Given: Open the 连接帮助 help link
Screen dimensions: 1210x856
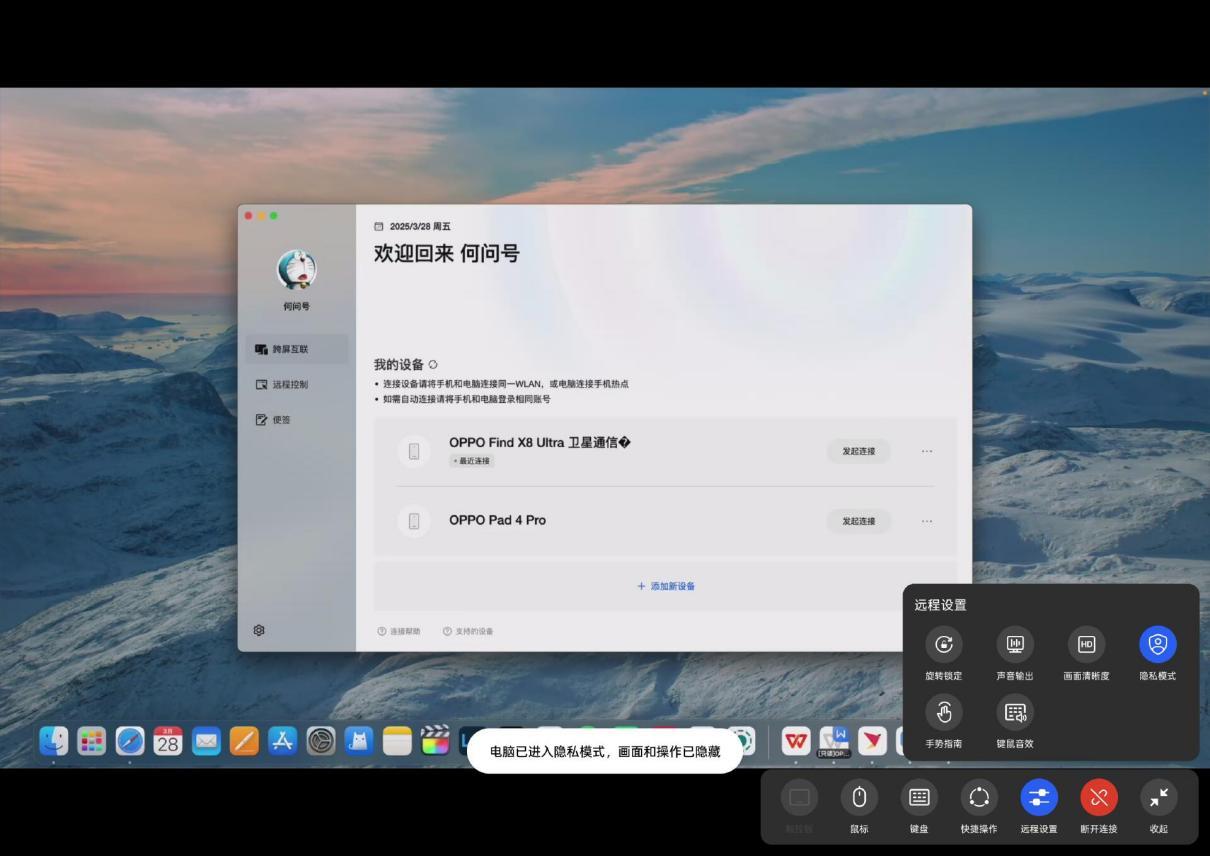Looking at the screenshot, I should click(399, 631).
